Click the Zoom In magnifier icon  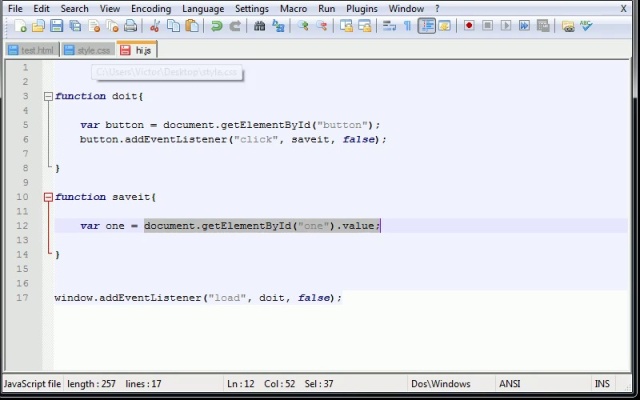click(303, 26)
